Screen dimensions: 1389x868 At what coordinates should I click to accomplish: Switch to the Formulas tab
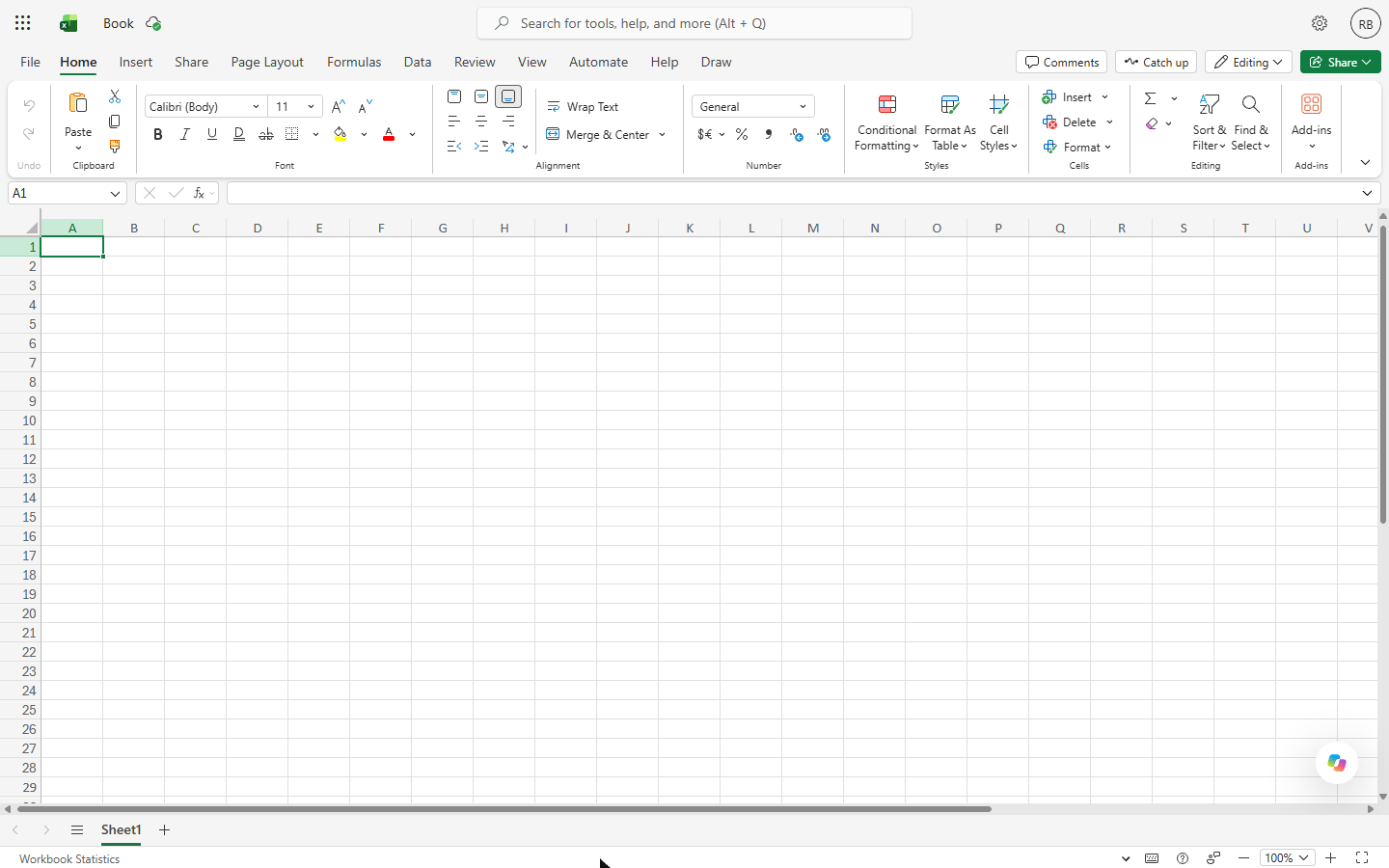tap(354, 62)
